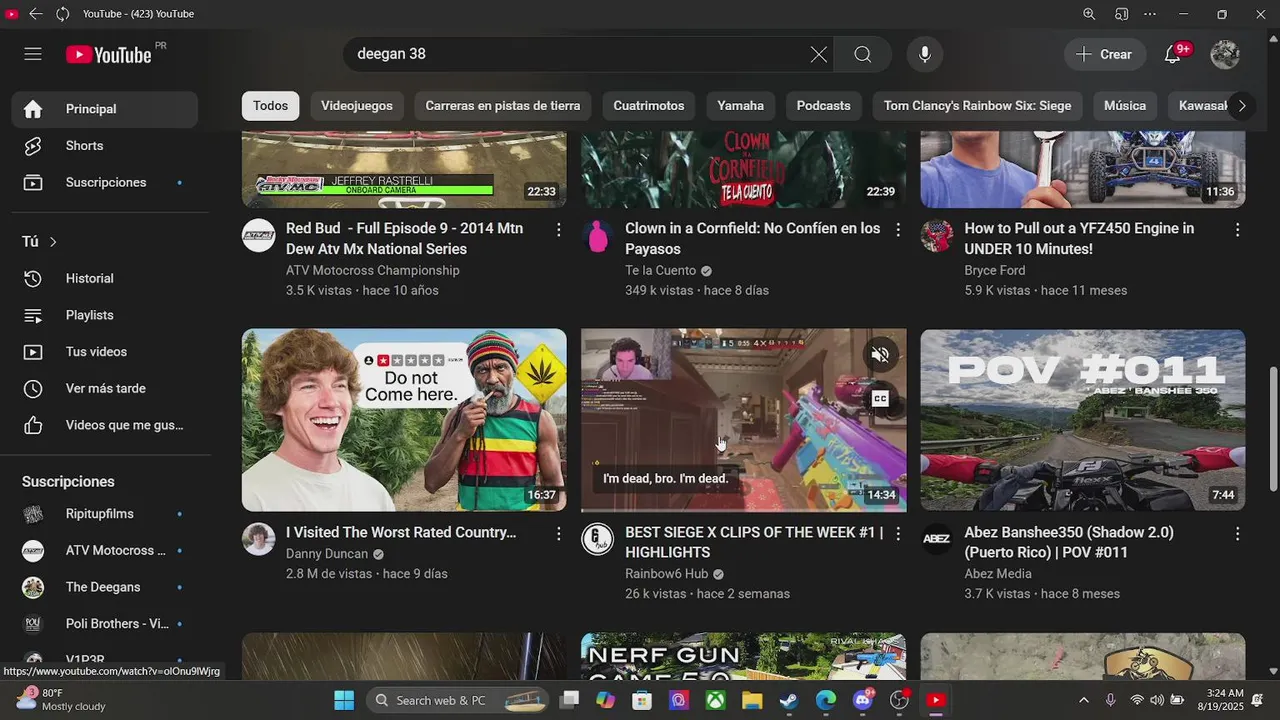This screenshot has height=720, width=1280.
Task: Open options for Worst Rated Country video
Action: (559, 534)
